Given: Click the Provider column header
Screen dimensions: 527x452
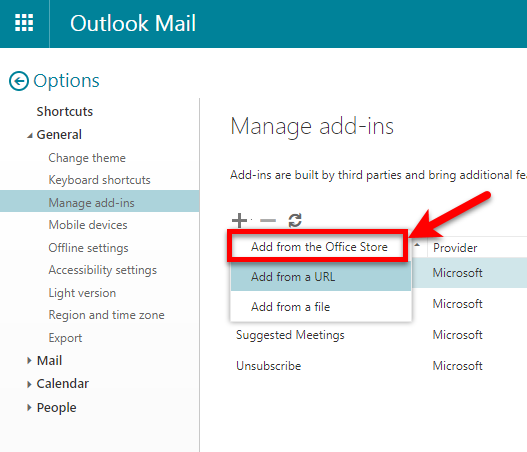Looking at the screenshot, I should (455, 248).
